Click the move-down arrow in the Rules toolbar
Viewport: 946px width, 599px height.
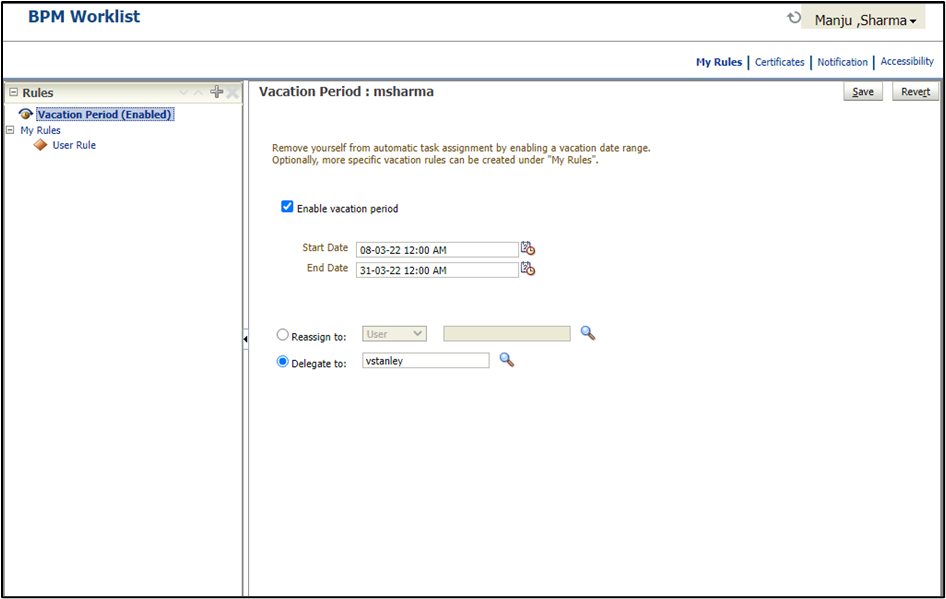point(183,92)
